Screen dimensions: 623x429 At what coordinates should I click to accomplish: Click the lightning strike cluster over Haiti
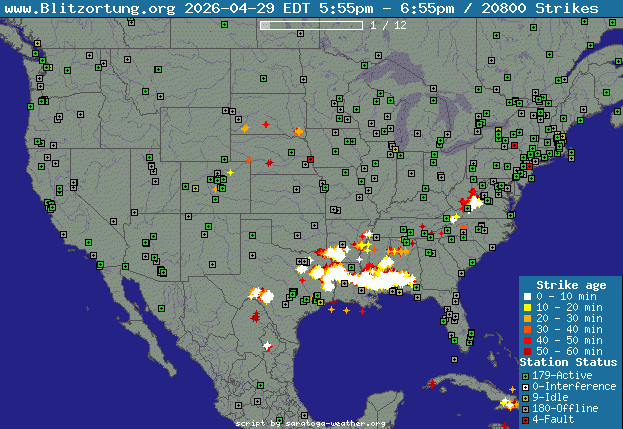coord(500,400)
